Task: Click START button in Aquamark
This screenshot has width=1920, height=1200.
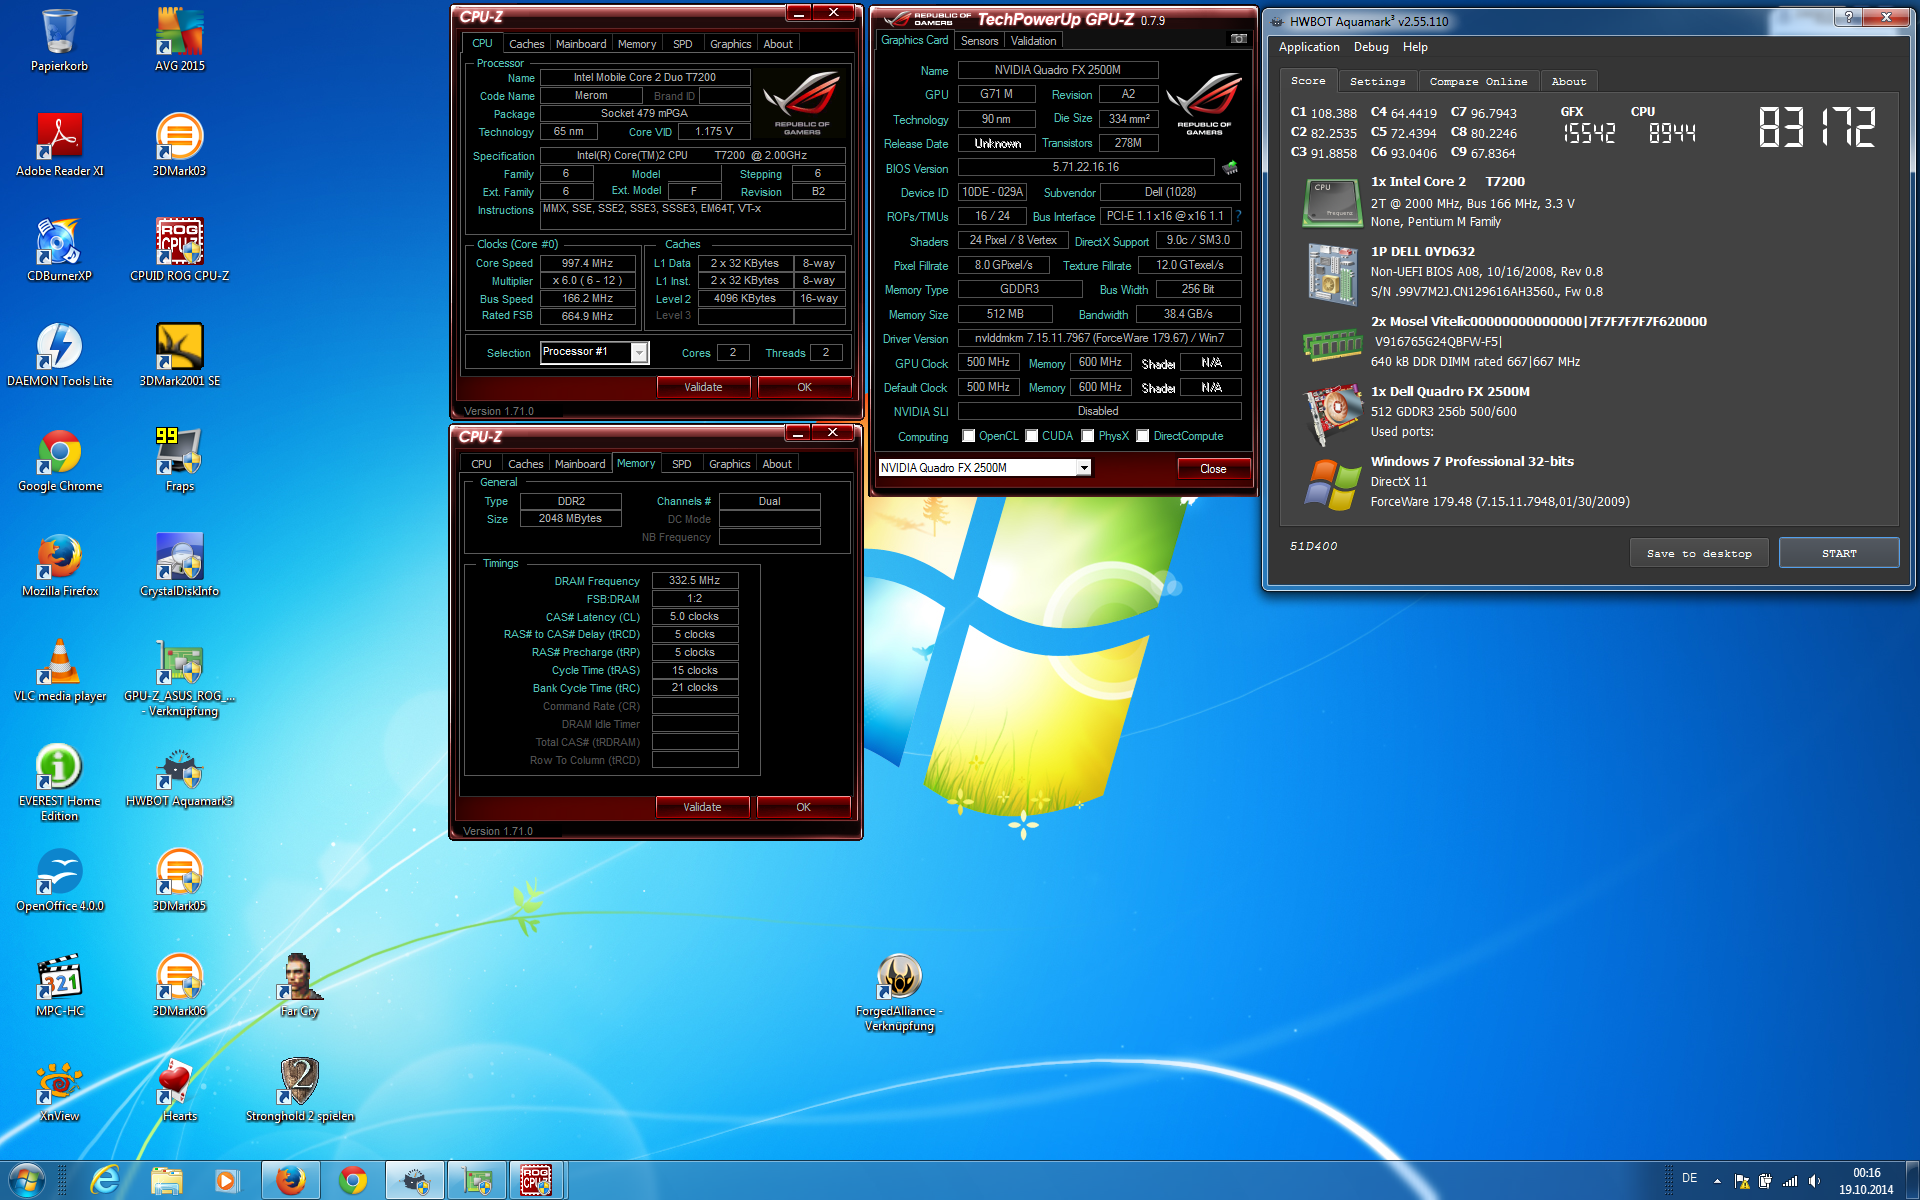Action: tap(1839, 553)
